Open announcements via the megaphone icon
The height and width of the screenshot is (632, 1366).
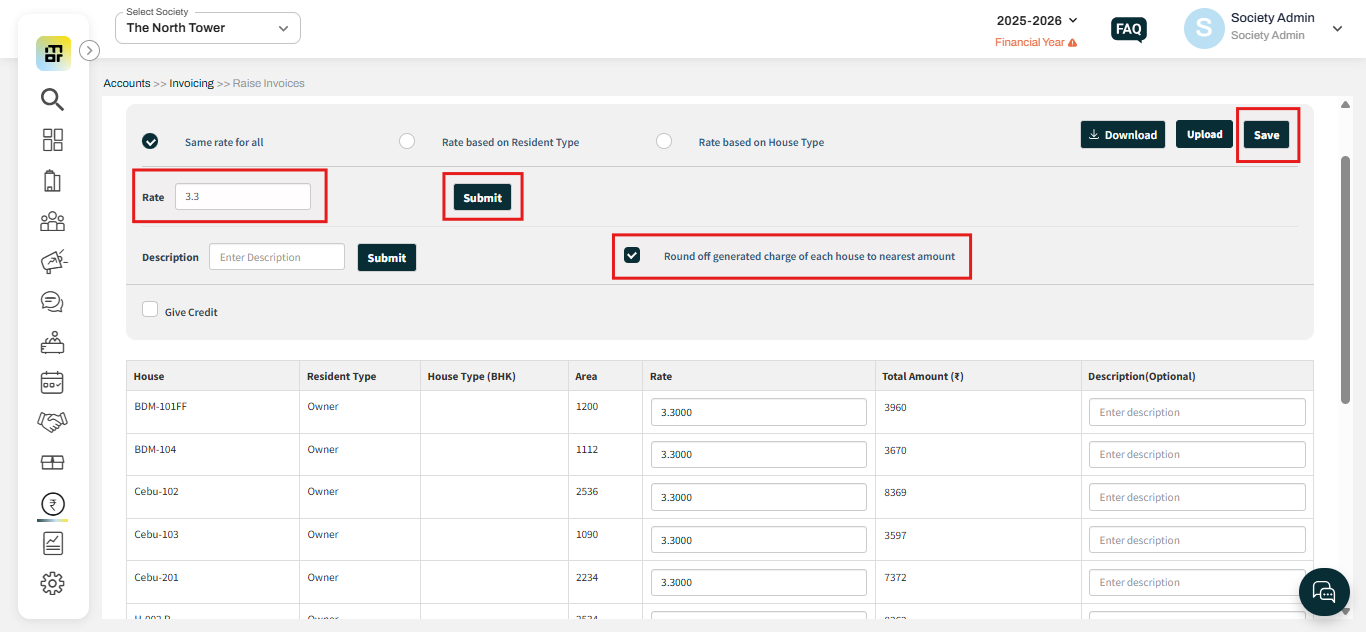click(52, 261)
